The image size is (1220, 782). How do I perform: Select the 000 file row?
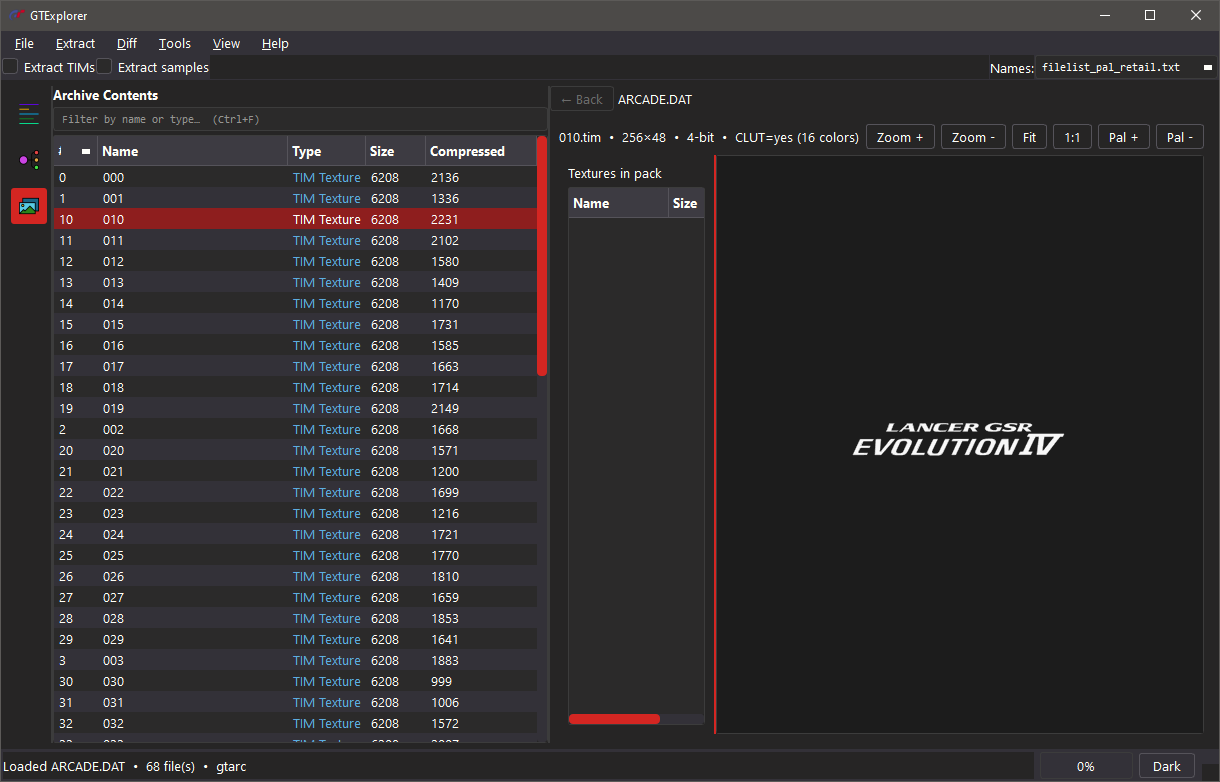(x=295, y=177)
